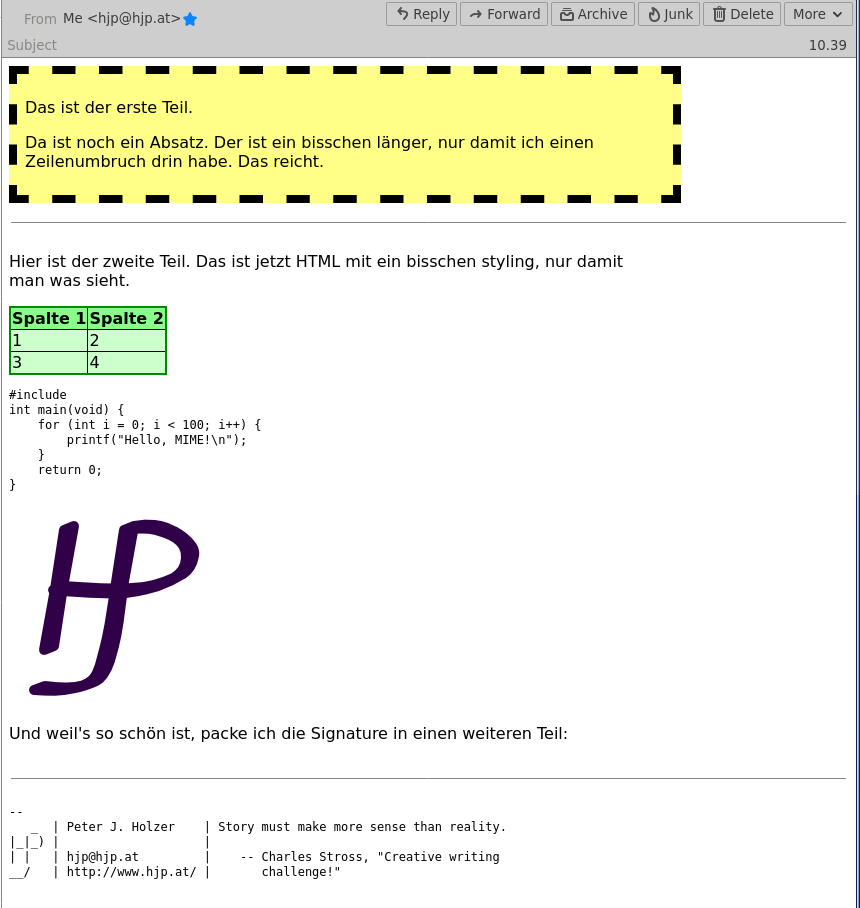Click the Subject field
Screen dimensions: 860x908
click(x=30, y=46)
